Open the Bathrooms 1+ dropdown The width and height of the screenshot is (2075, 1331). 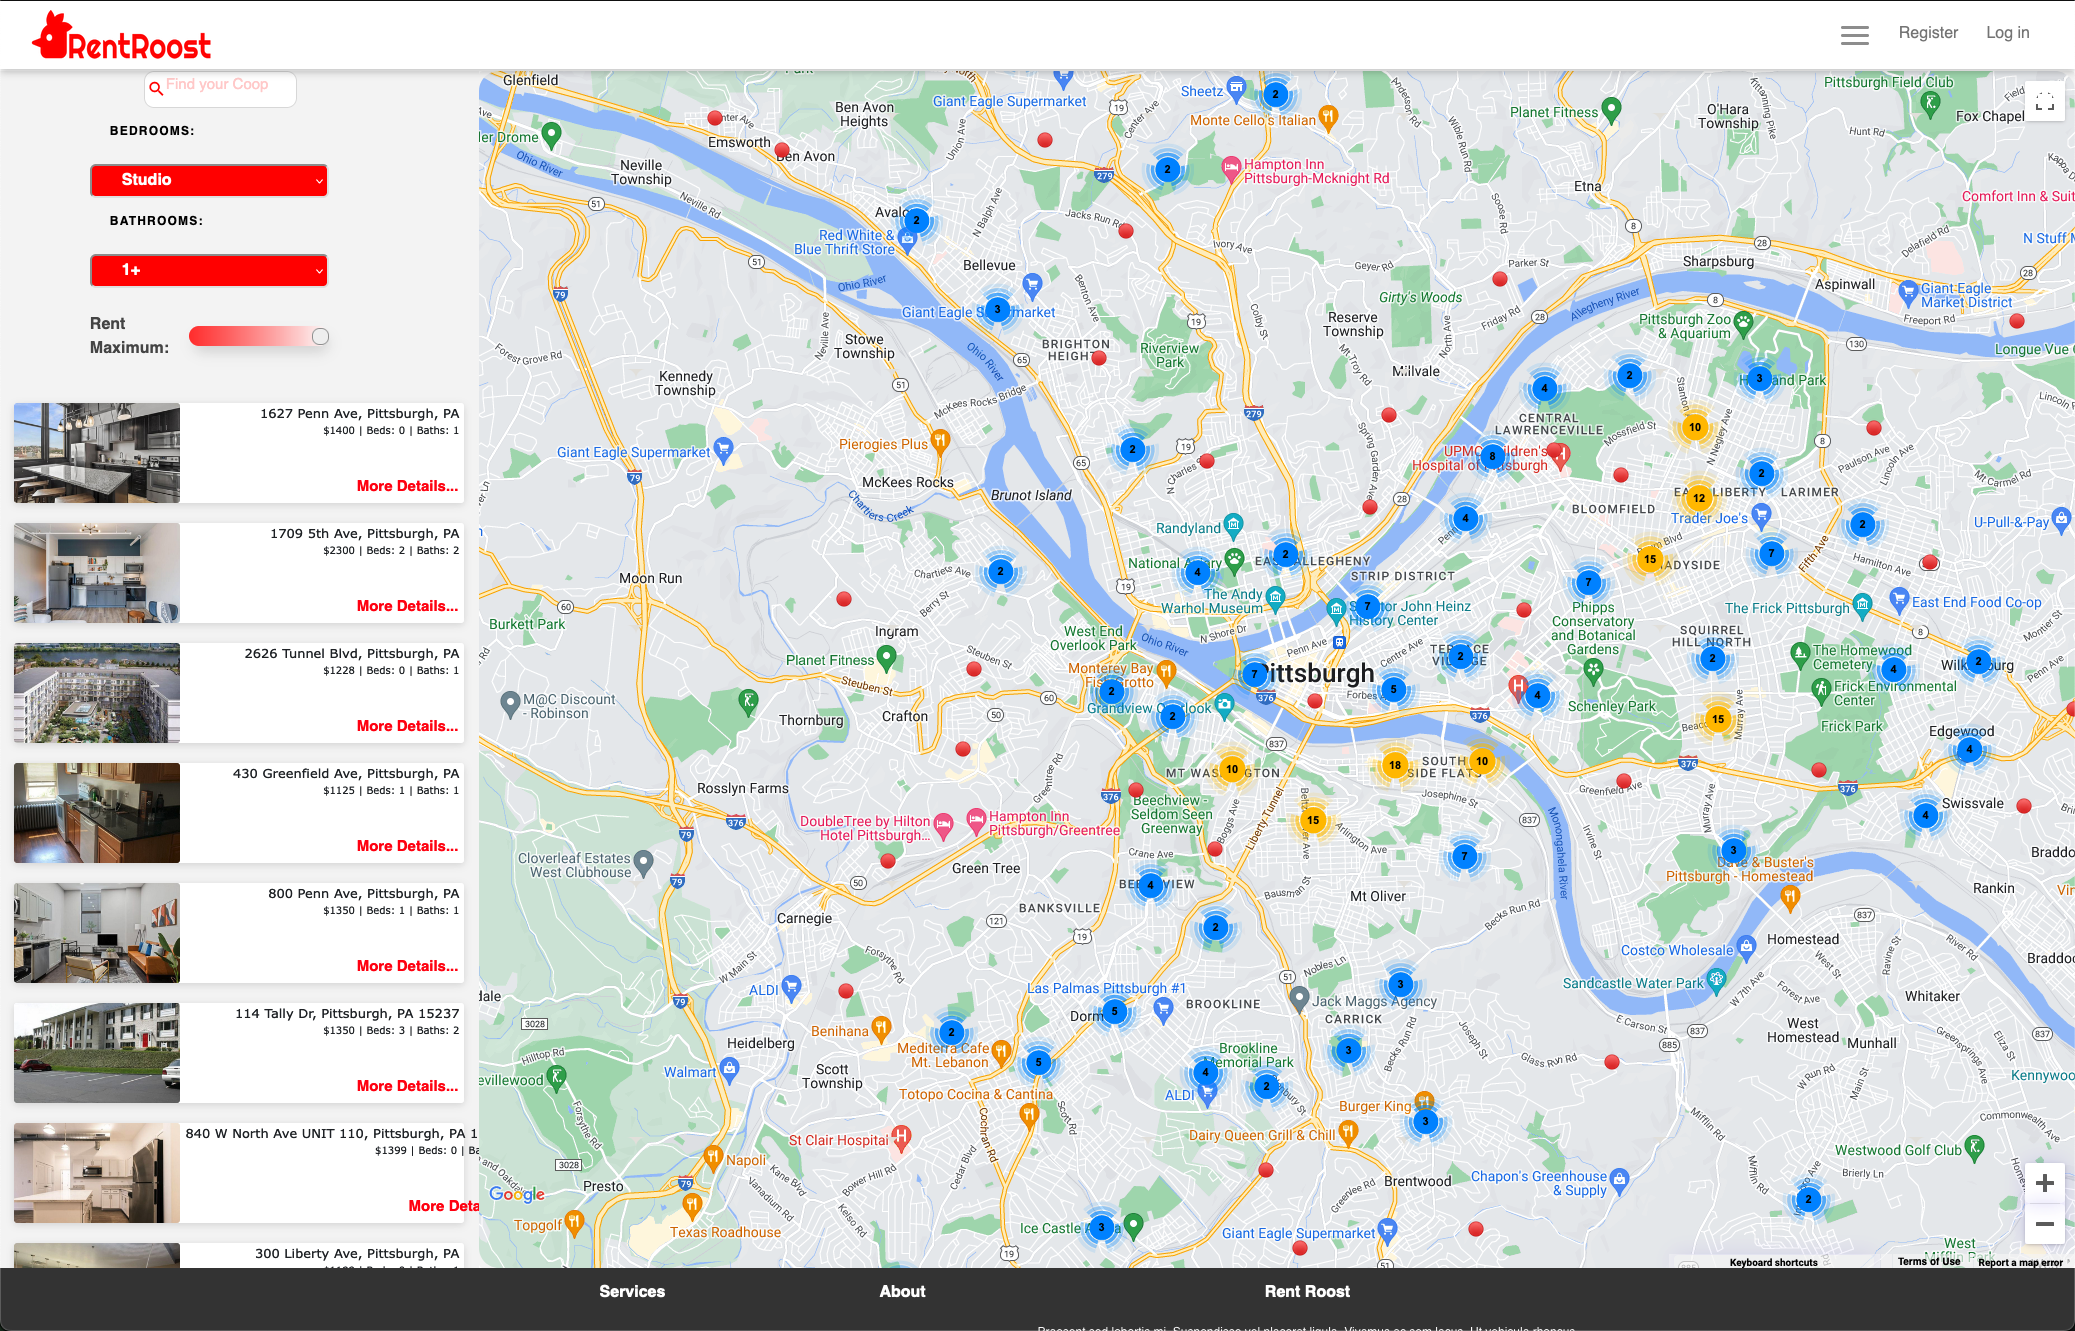coord(209,270)
